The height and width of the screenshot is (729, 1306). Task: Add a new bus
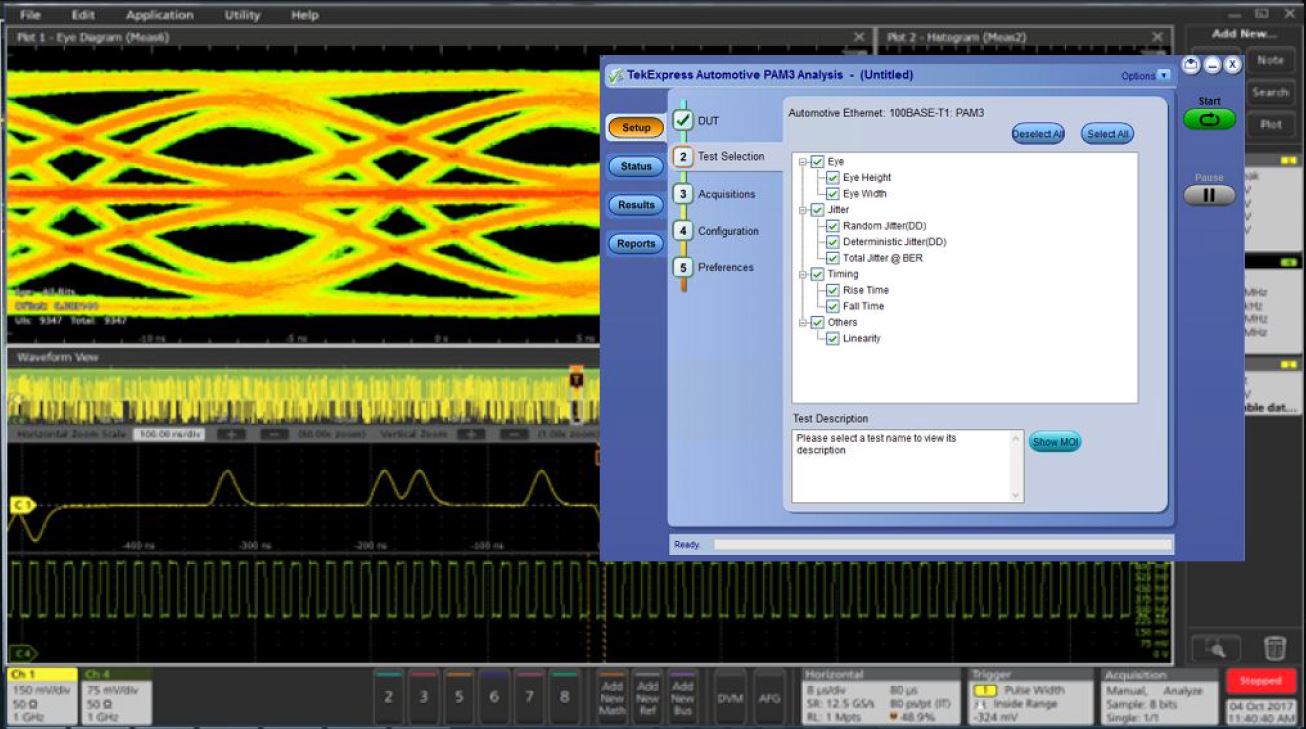(x=682, y=698)
